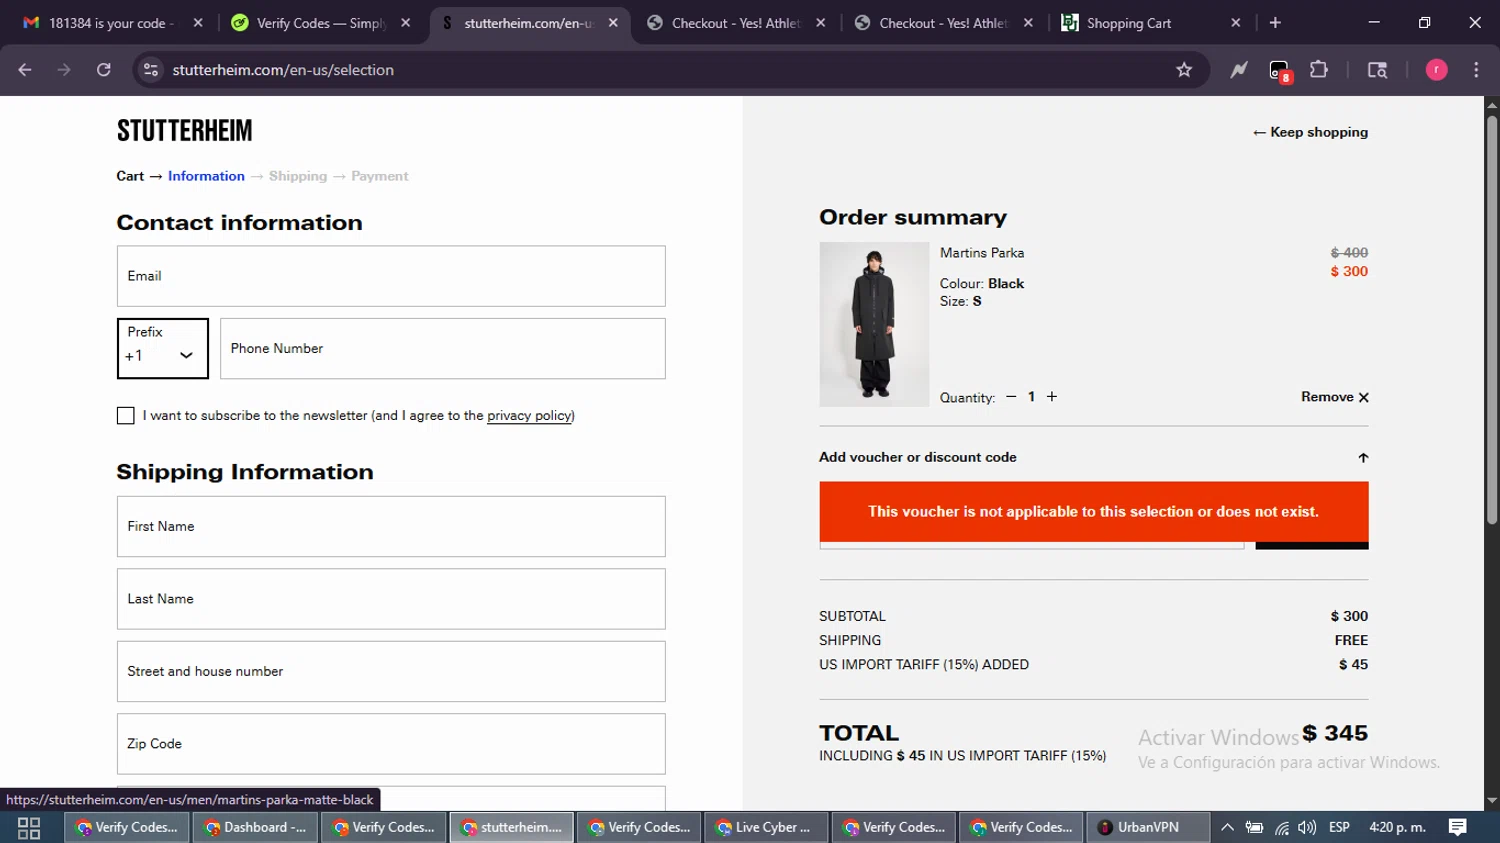Viewport: 1500px width, 843px height.
Task: Open a new browser tab
Action: pos(1275,23)
